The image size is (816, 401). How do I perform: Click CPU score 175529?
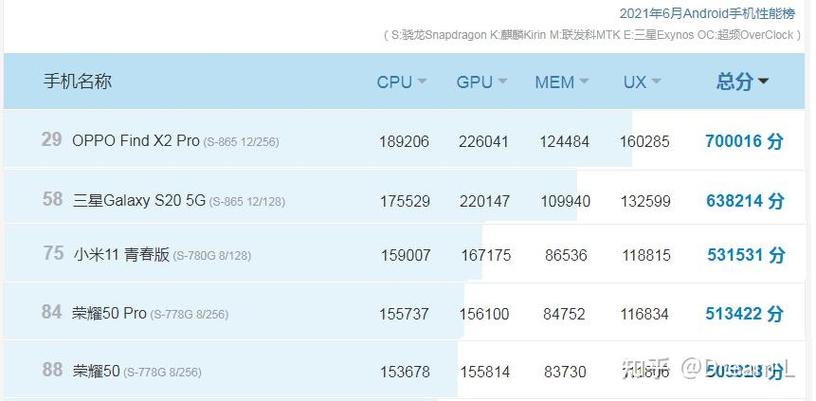405,201
